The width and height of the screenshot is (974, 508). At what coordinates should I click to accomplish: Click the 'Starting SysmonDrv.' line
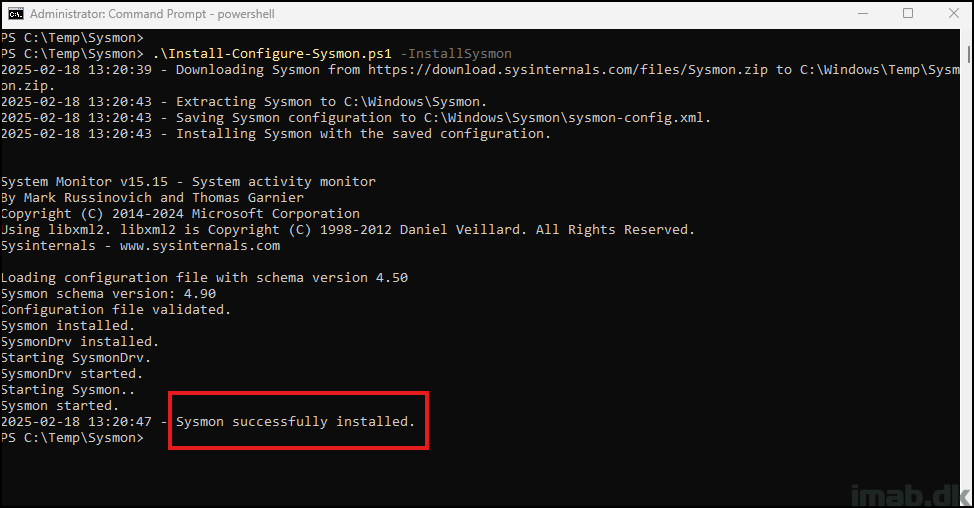76,358
